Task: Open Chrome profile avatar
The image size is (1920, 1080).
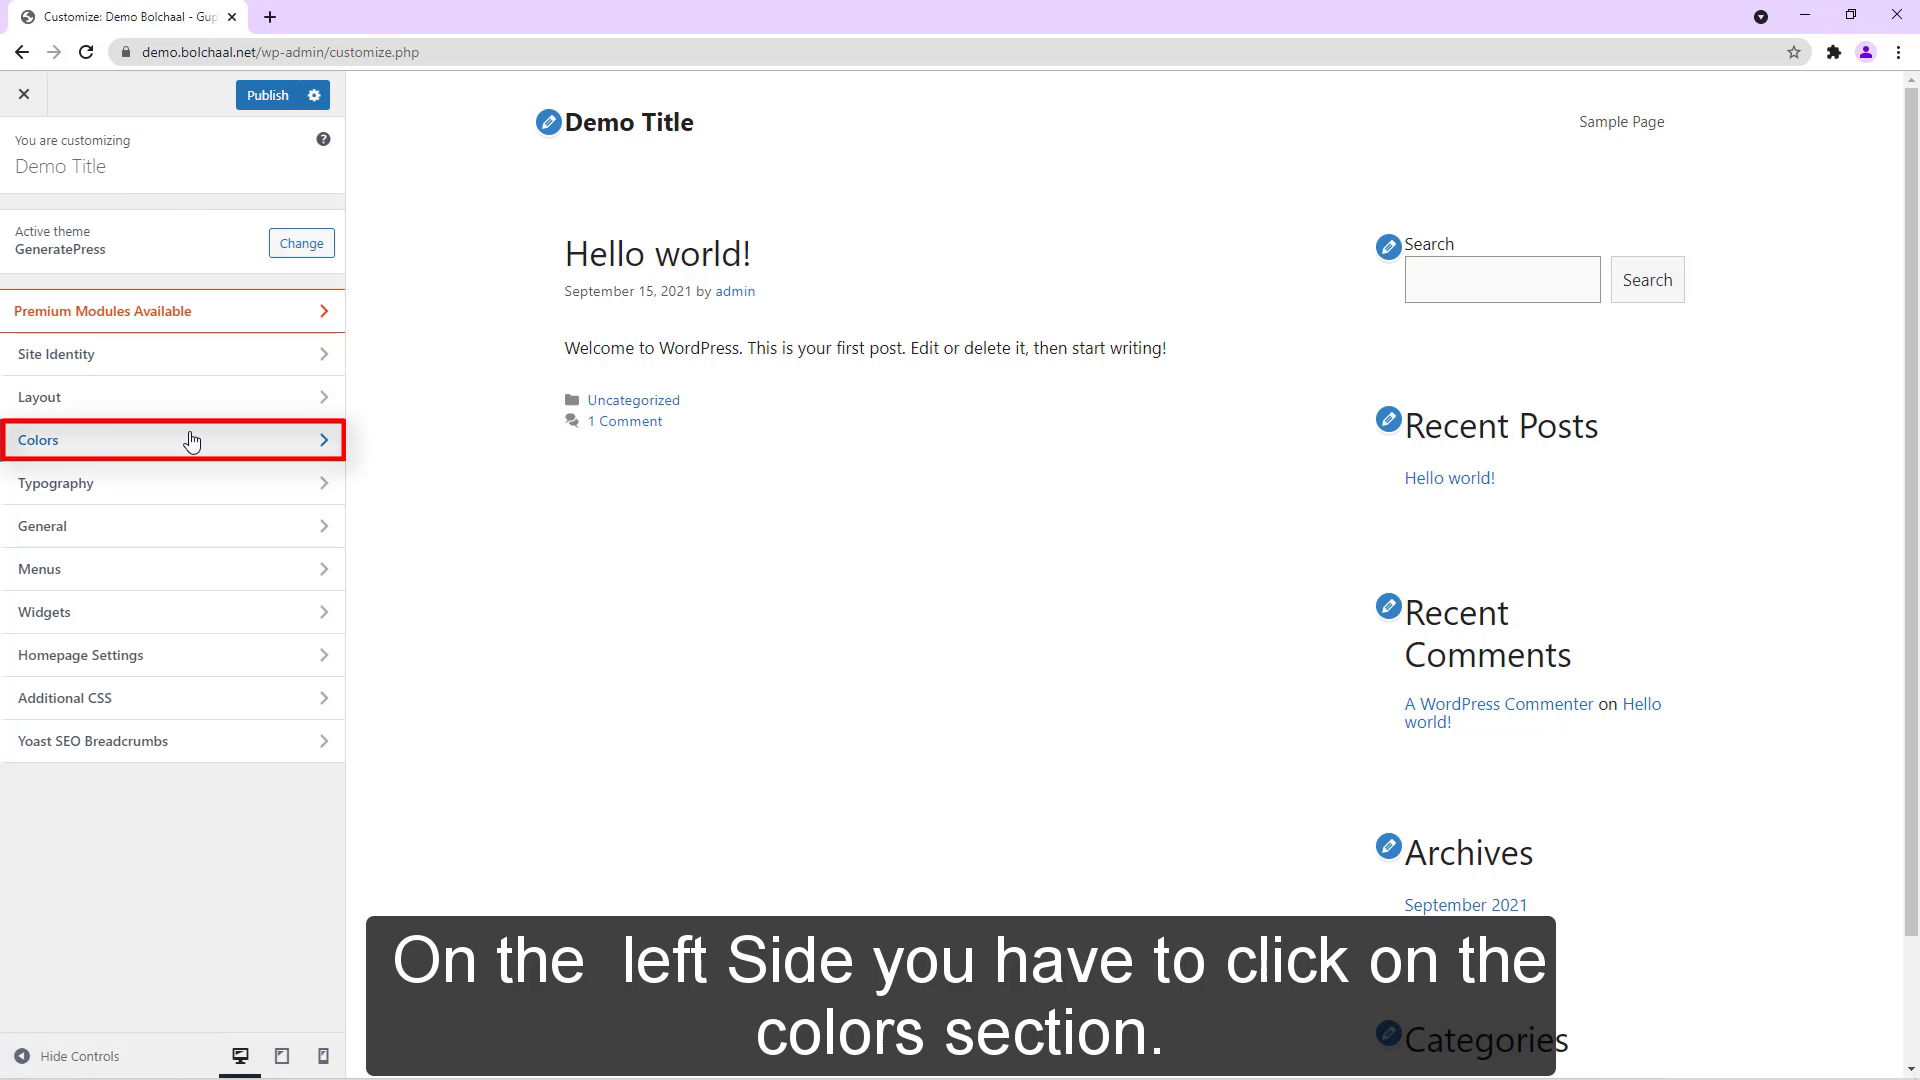Action: pos(1865,52)
